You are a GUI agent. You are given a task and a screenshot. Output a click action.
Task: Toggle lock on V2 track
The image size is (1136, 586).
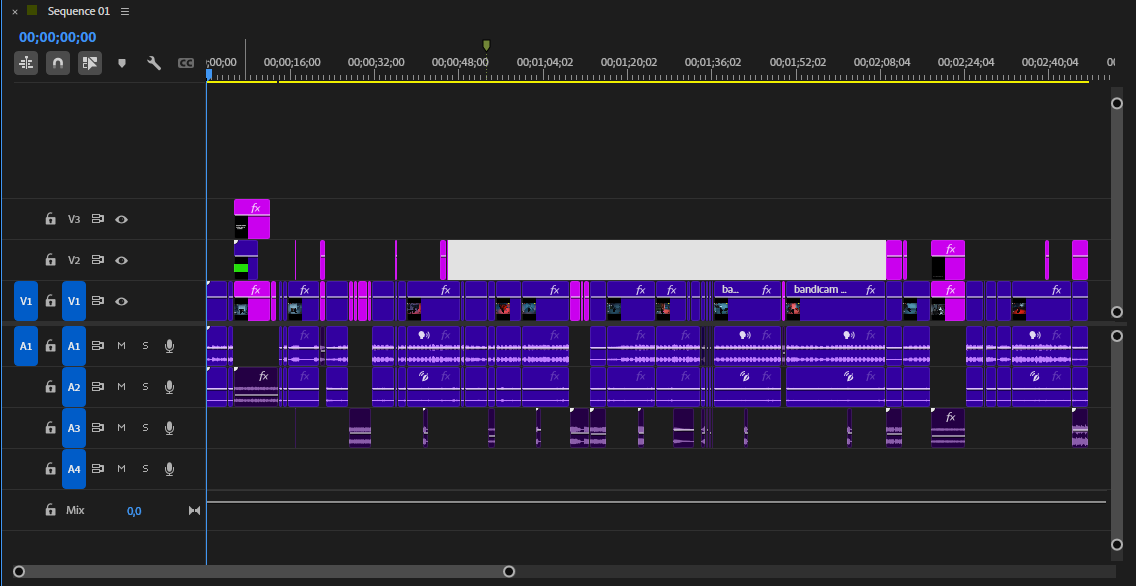[51, 259]
